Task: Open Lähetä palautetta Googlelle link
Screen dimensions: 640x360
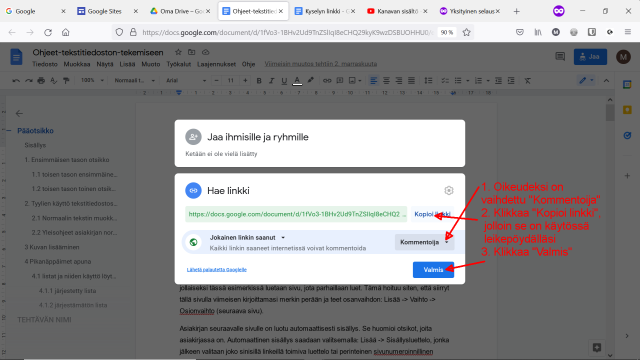Action: pos(217,270)
